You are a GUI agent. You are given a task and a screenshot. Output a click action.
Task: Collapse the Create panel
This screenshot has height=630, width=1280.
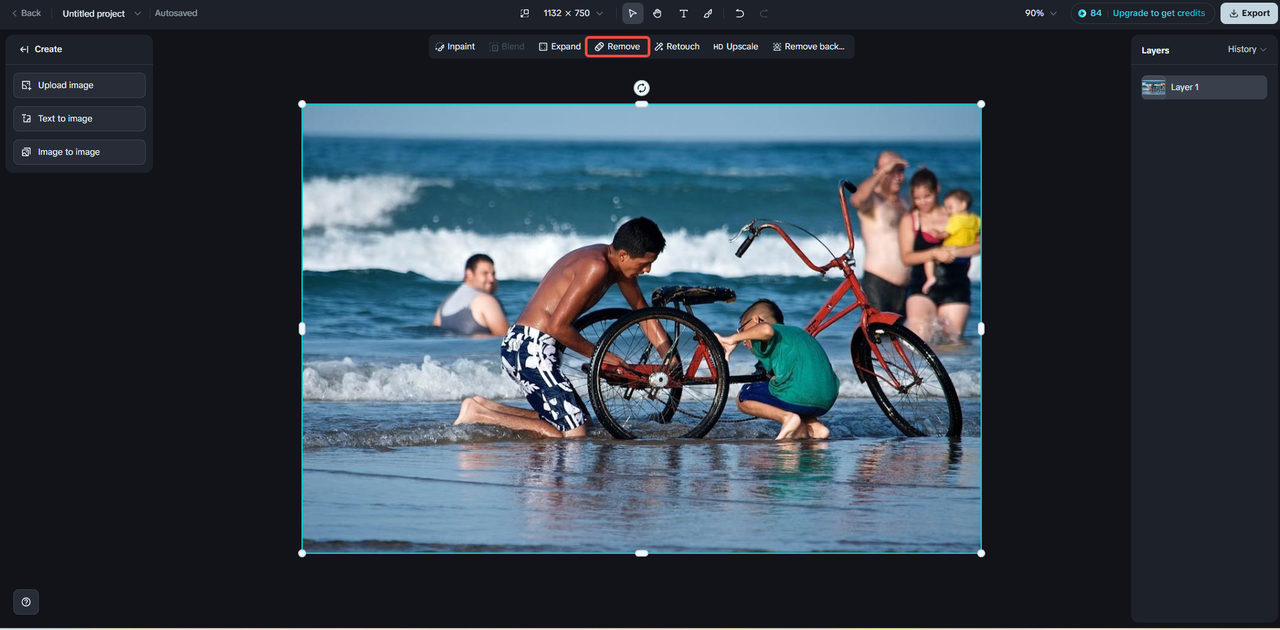[24, 49]
